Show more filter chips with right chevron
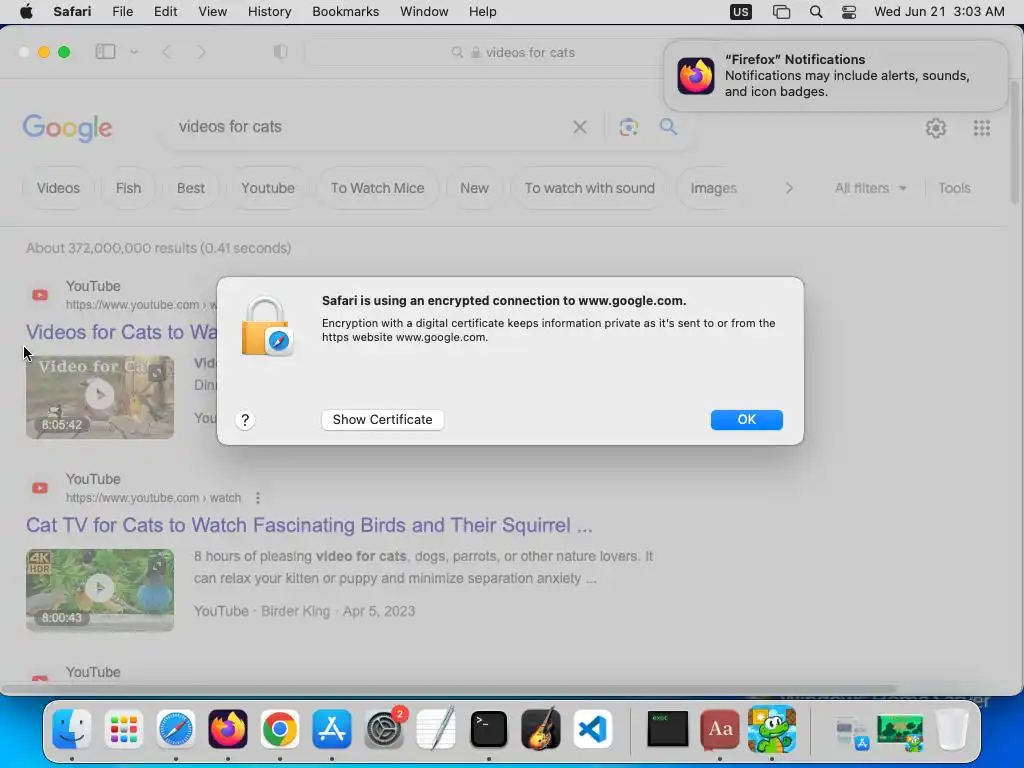Viewport: 1024px width, 768px height. pos(789,188)
